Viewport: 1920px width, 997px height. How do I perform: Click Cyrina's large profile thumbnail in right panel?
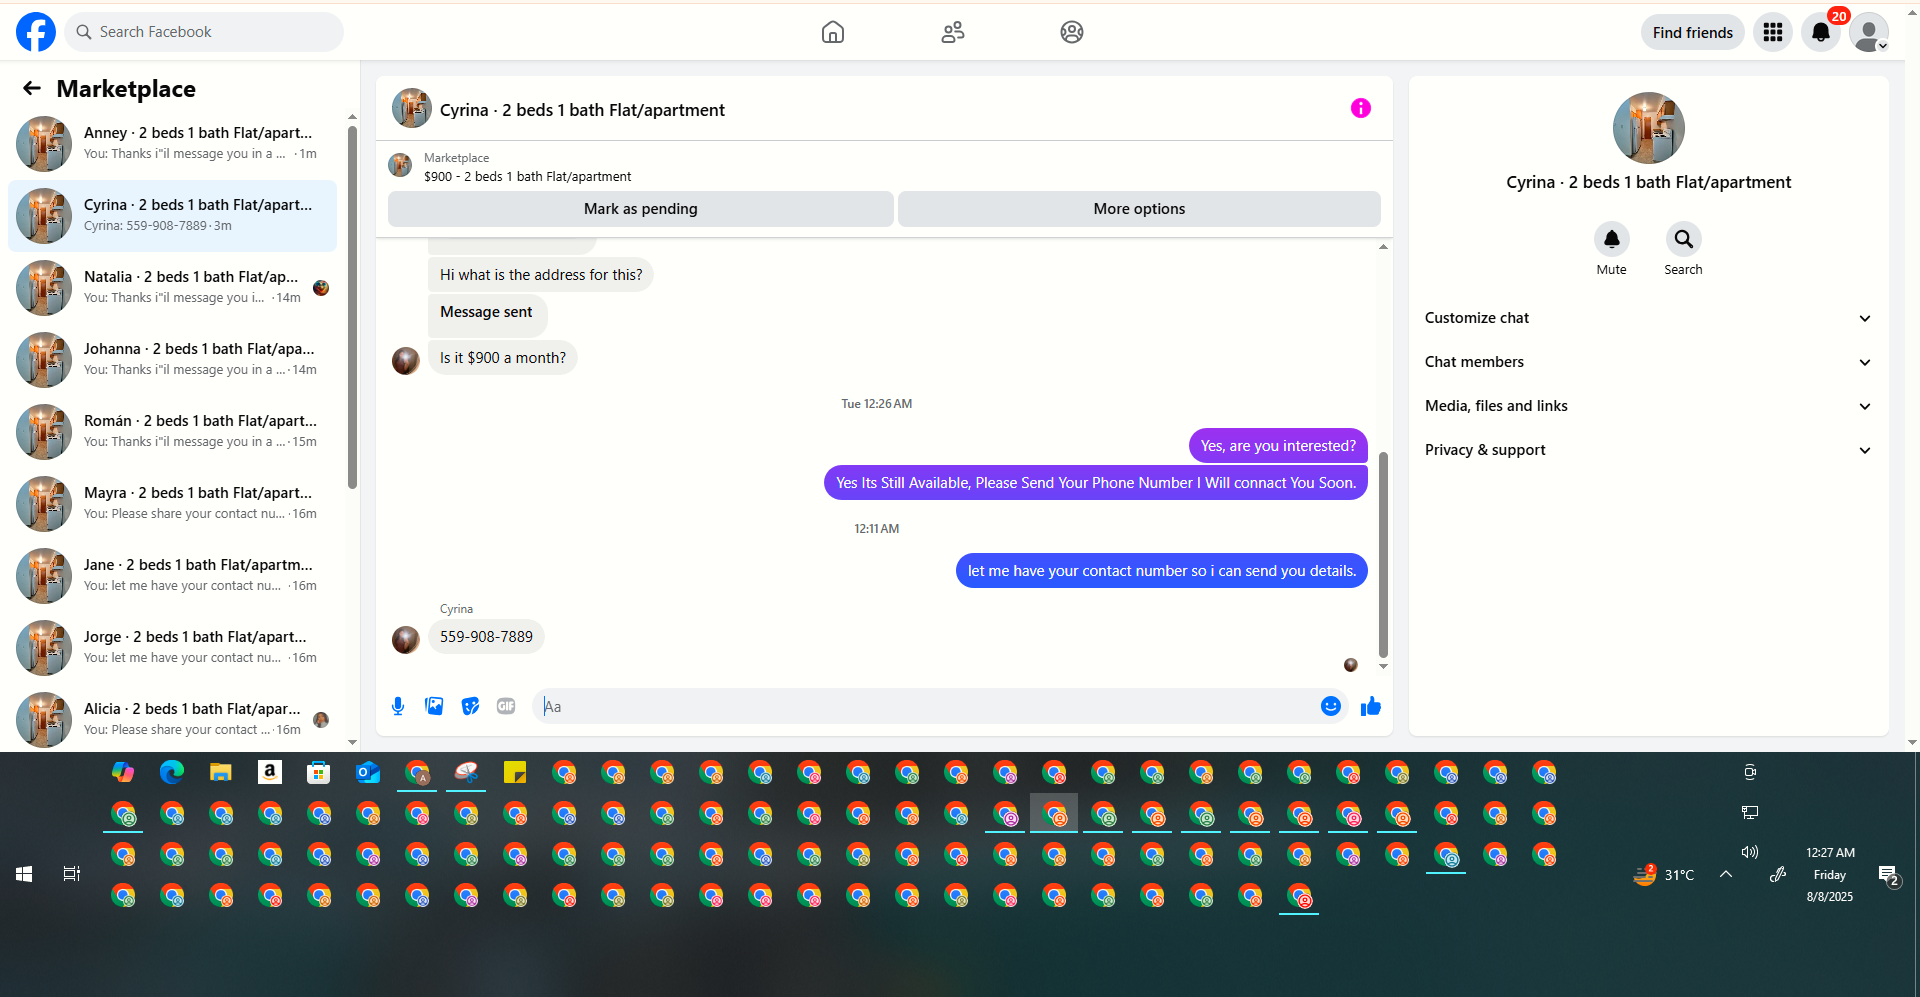pos(1648,128)
